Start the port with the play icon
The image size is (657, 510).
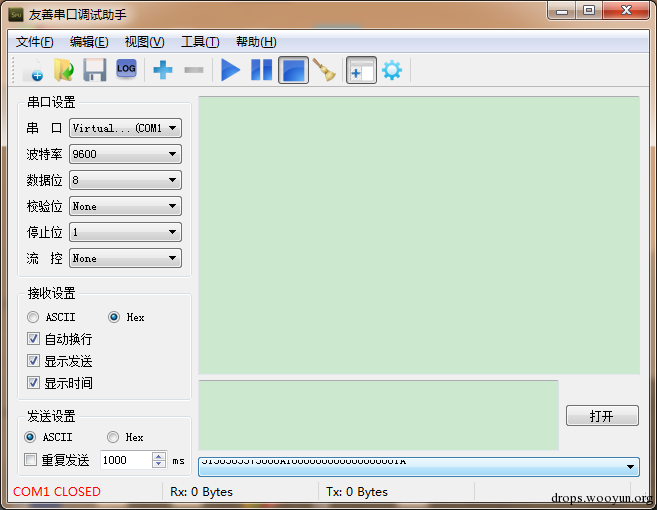pos(230,70)
